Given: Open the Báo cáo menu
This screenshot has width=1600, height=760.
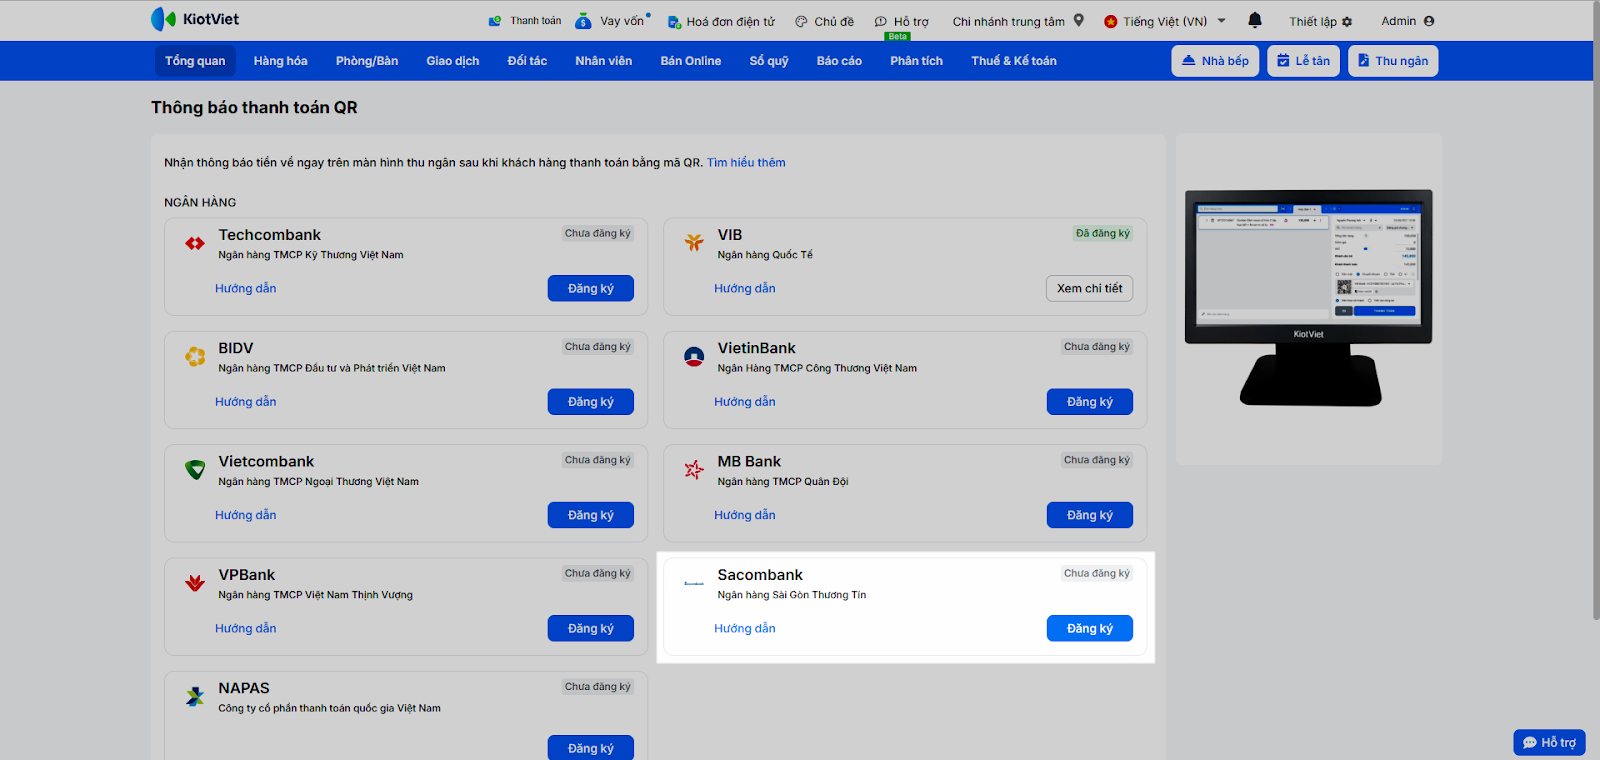Looking at the screenshot, I should click(839, 61).
